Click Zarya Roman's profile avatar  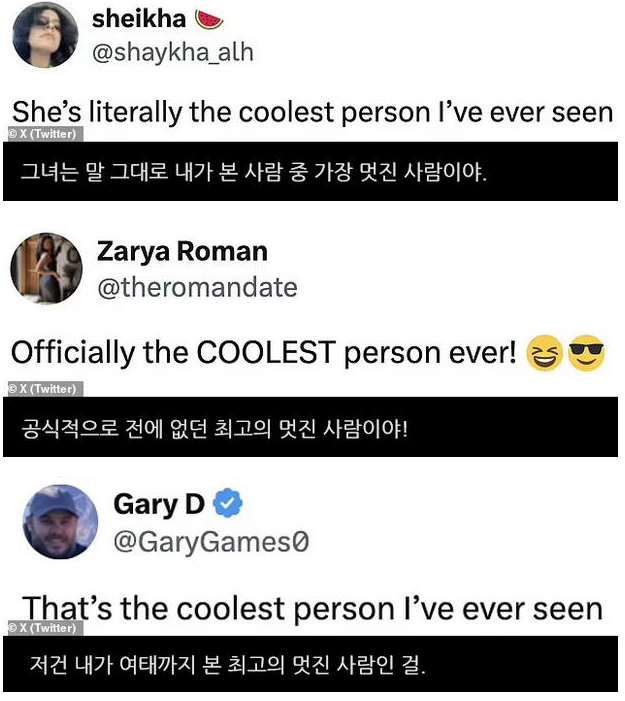pyautogui.click(x=46, y=268)
